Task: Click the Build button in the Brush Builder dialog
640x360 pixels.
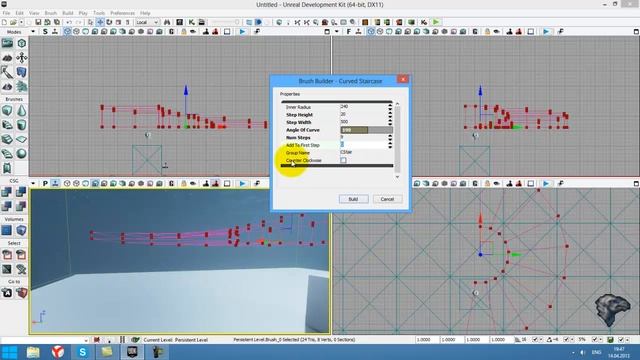Action: point(353,199)
